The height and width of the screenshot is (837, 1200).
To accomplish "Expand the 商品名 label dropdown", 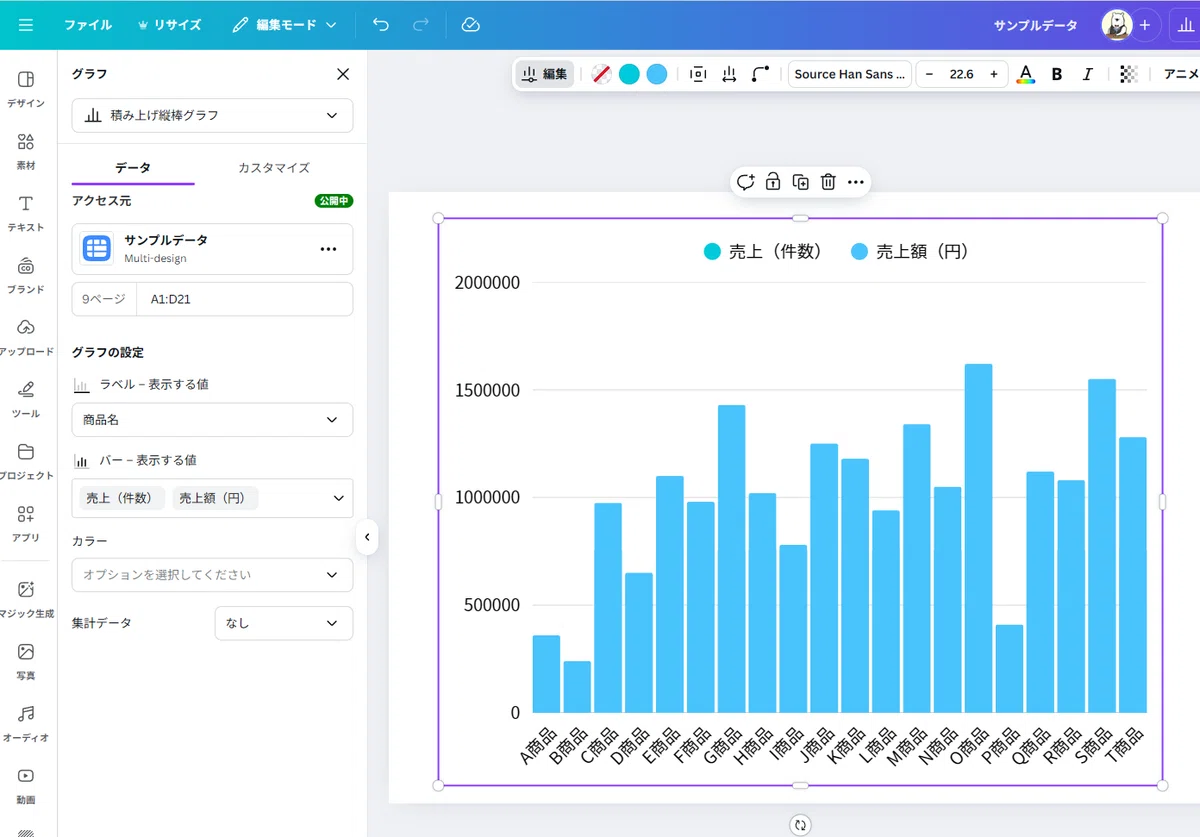I will click(212, 420).
